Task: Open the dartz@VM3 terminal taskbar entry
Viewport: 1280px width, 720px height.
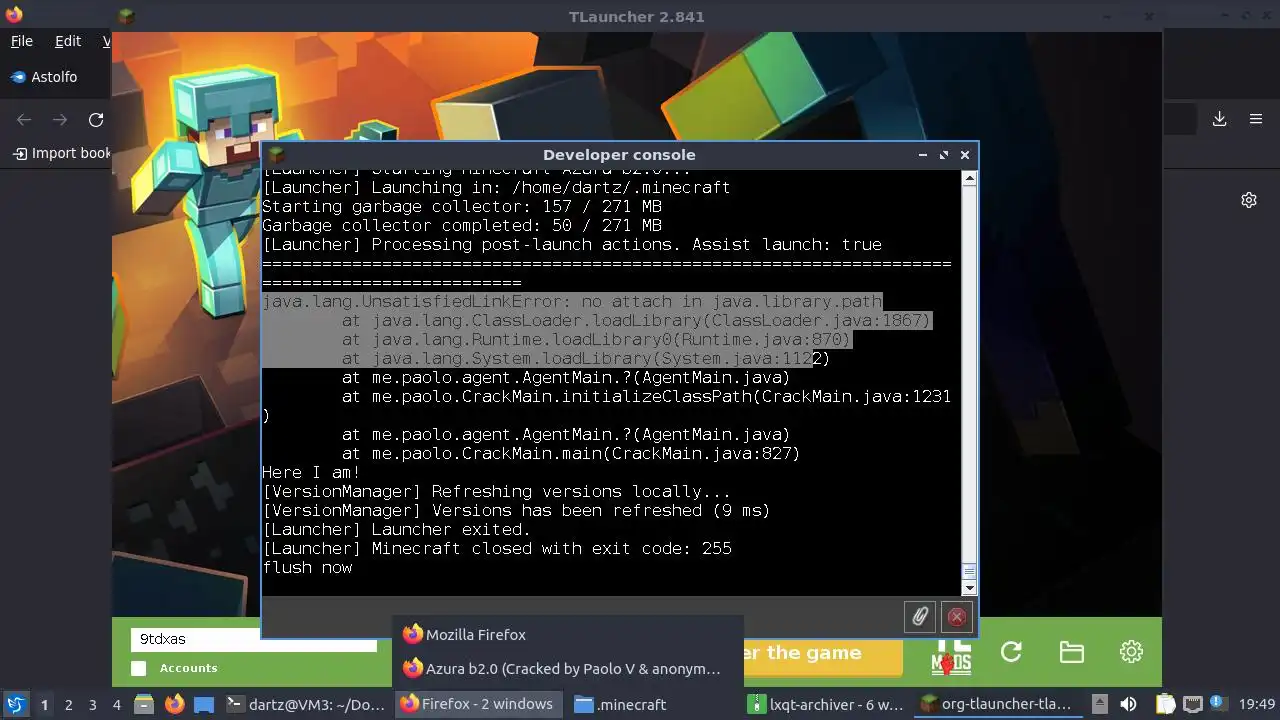Action: coord(306,704)
